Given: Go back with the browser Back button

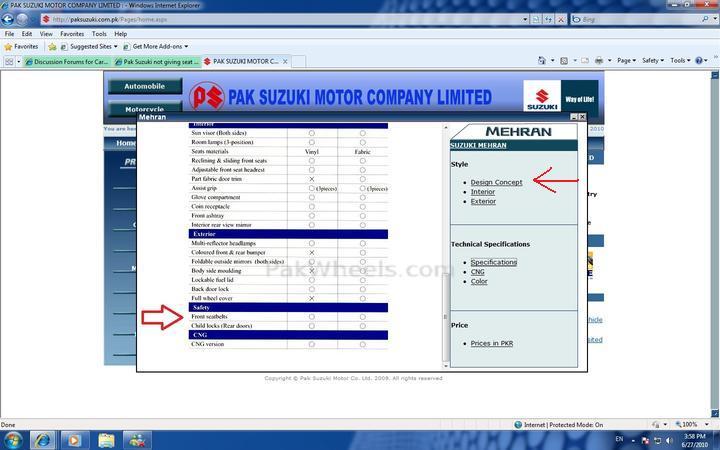Looking at the screenshot, I should pos(7,19).
